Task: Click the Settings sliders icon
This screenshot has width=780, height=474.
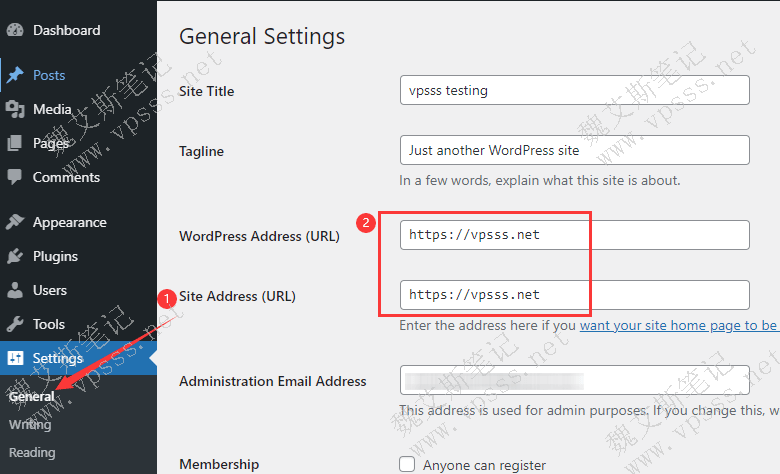Action: (15, 358)
